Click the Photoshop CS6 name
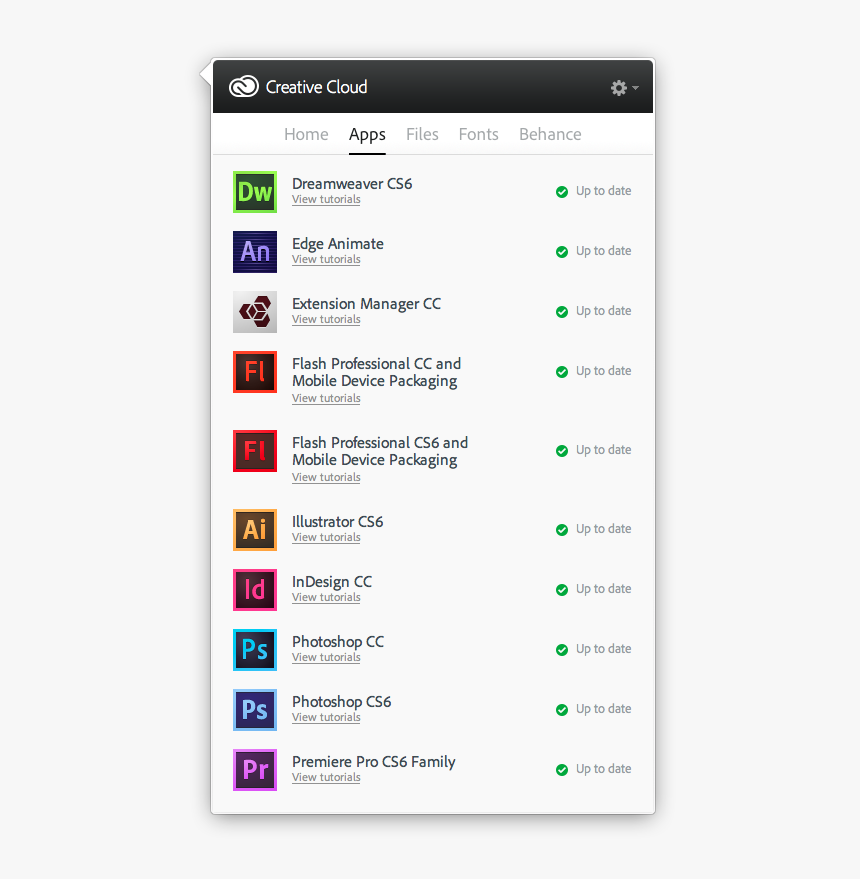Screen dimensions: 860x879 (341, 702)
